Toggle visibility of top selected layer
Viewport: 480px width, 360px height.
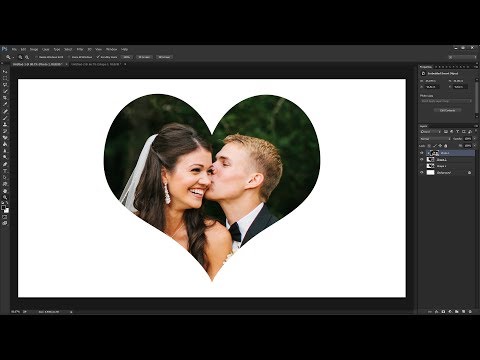(422, 153)
